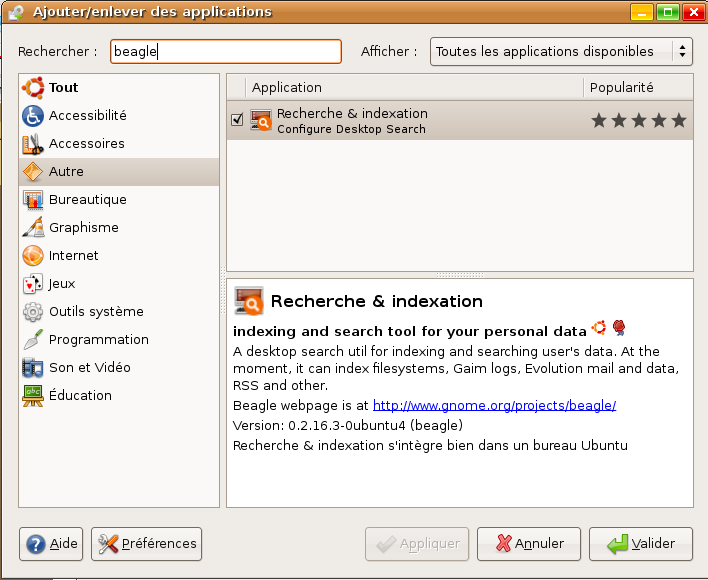Click the Valider button
Image resolution: width=708 pixels, height=580 pixels.
pos(641,543)
